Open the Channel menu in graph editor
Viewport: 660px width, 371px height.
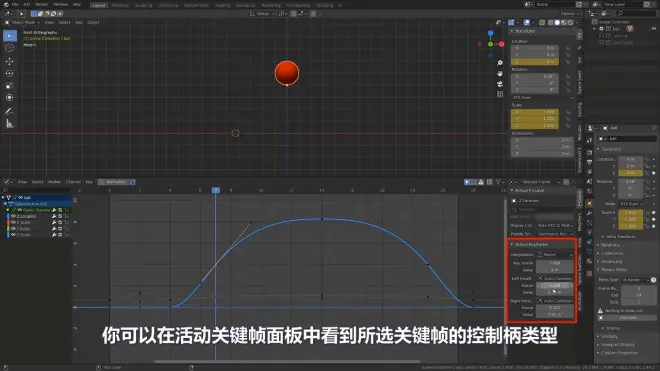coord(73,182)
